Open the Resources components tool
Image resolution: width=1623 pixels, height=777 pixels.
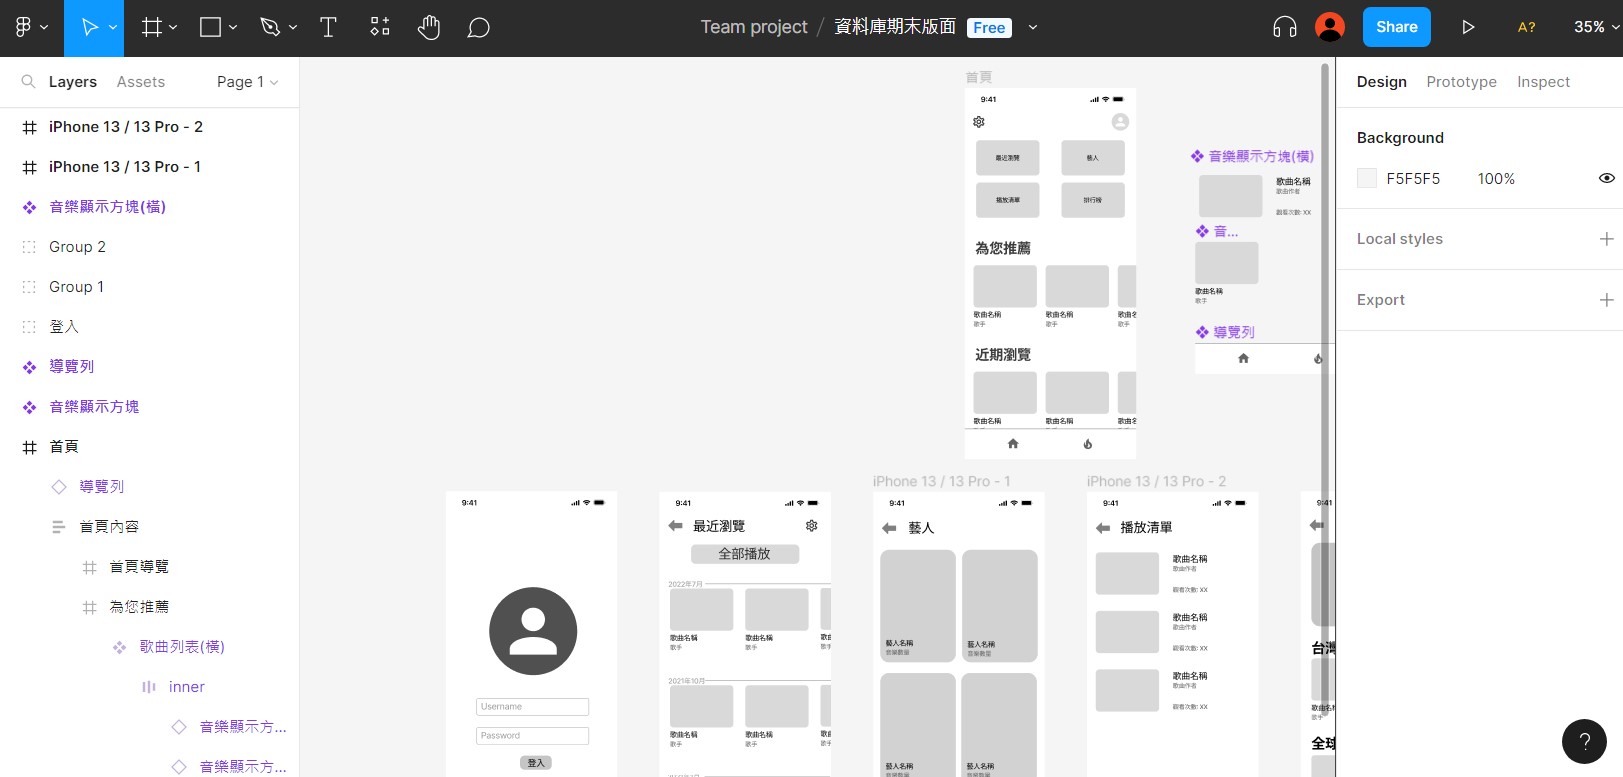(x=380, y=28)
